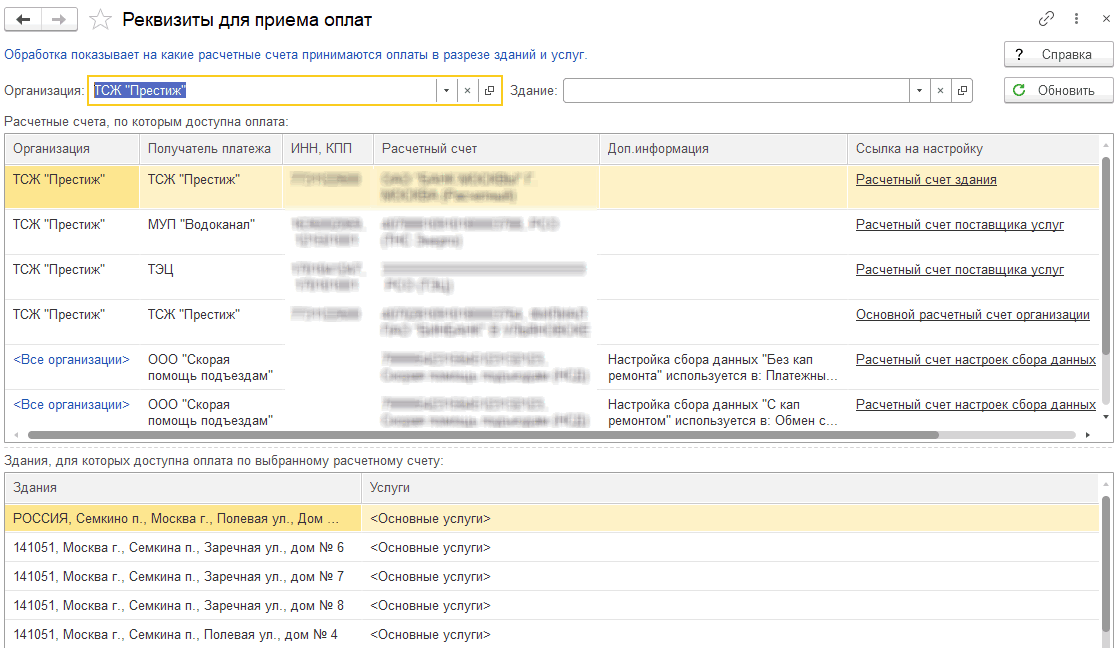Sort by Расчетный счет column header
This screenshot has height=648, width=1115.
click(x=486, y=149)
